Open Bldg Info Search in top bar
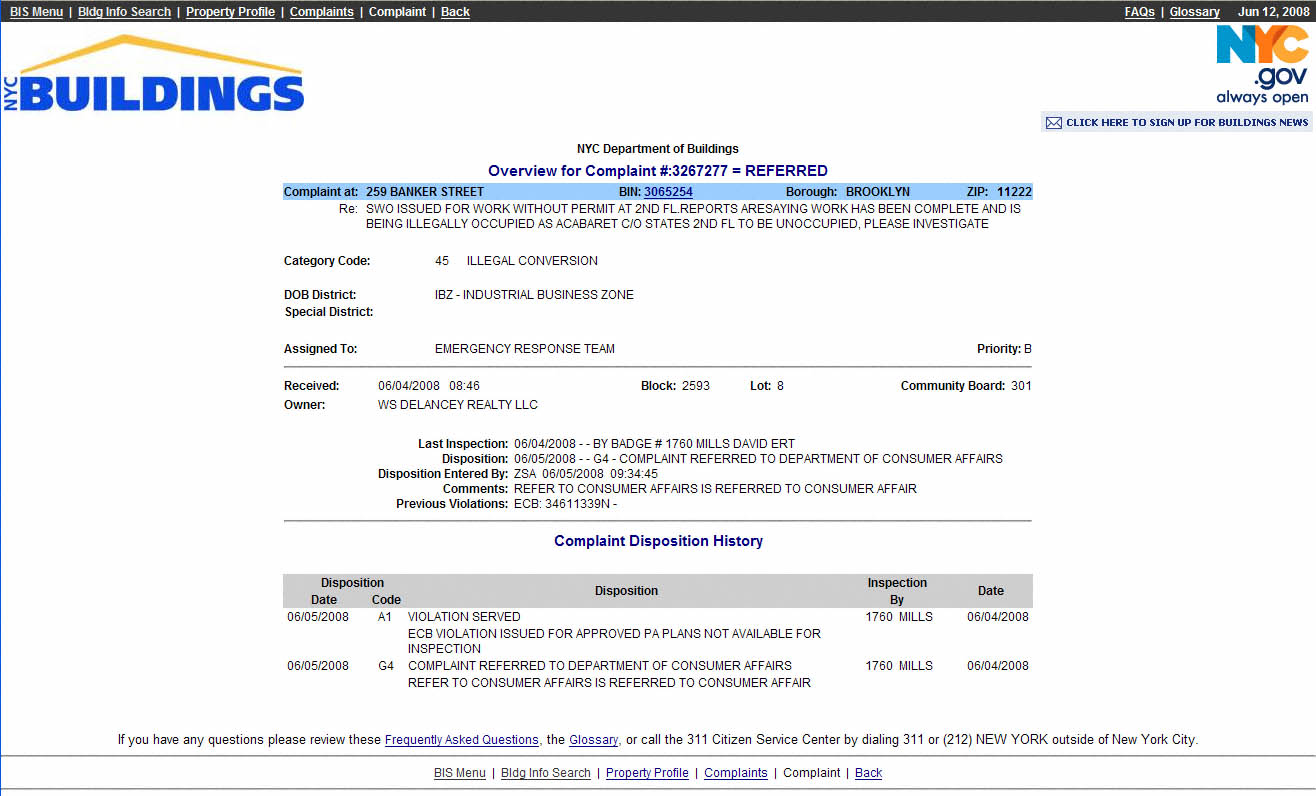 (x=124, y=12)
